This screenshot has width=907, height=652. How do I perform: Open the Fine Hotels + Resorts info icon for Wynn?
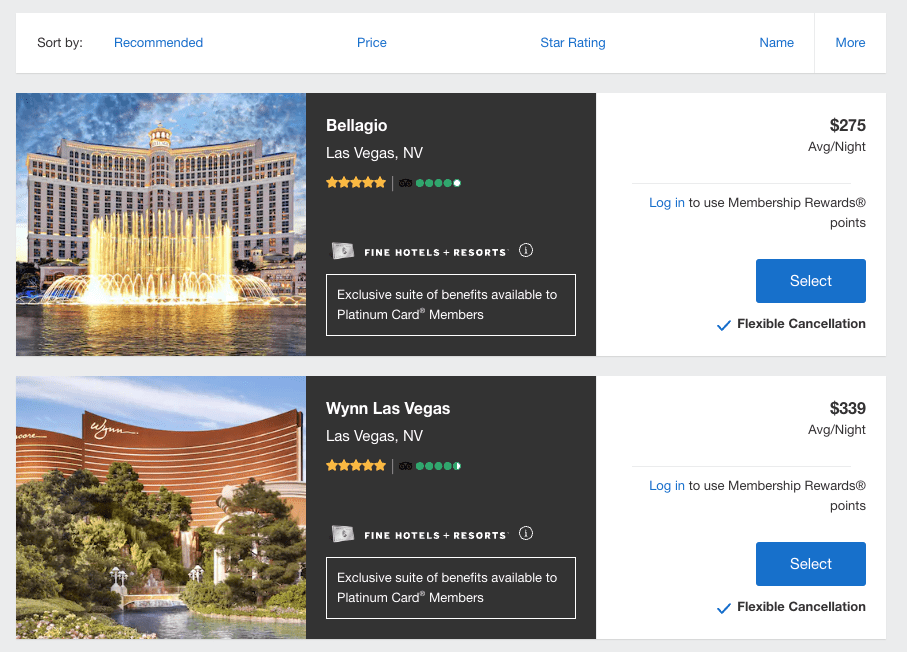(525, 533)
